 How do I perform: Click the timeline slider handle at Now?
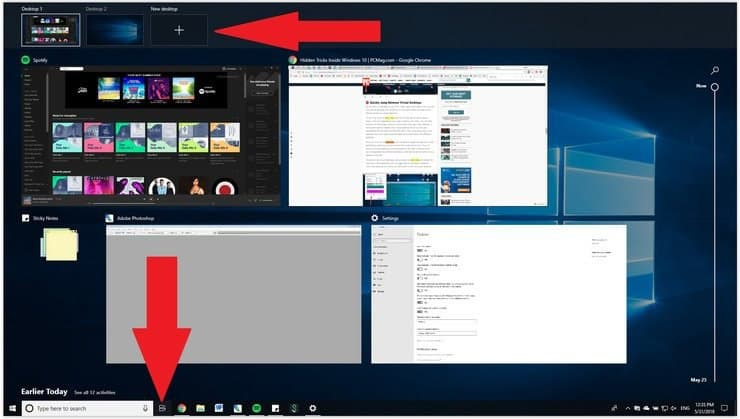click(715, 88)
